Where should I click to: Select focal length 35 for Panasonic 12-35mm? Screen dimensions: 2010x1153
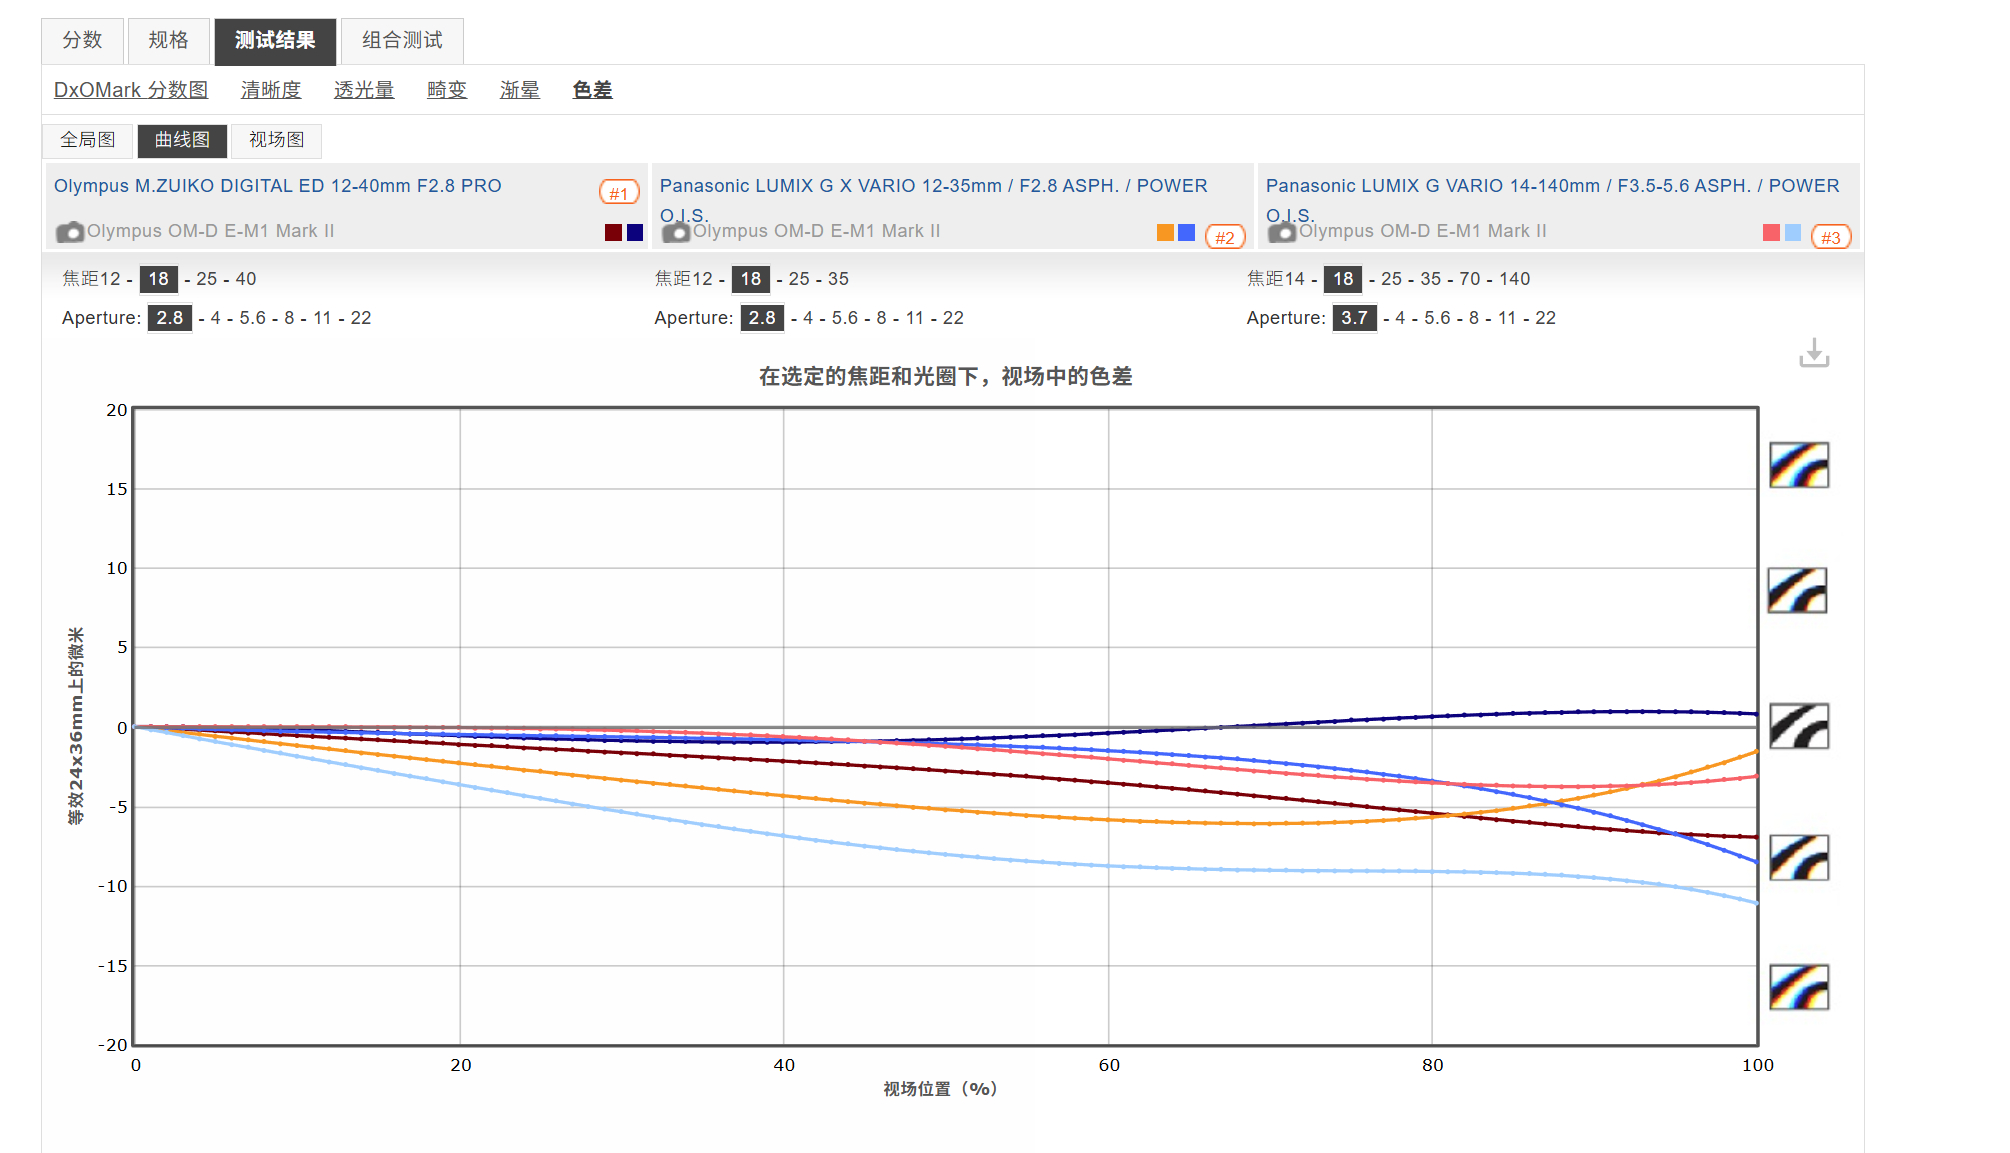point(838,279)
